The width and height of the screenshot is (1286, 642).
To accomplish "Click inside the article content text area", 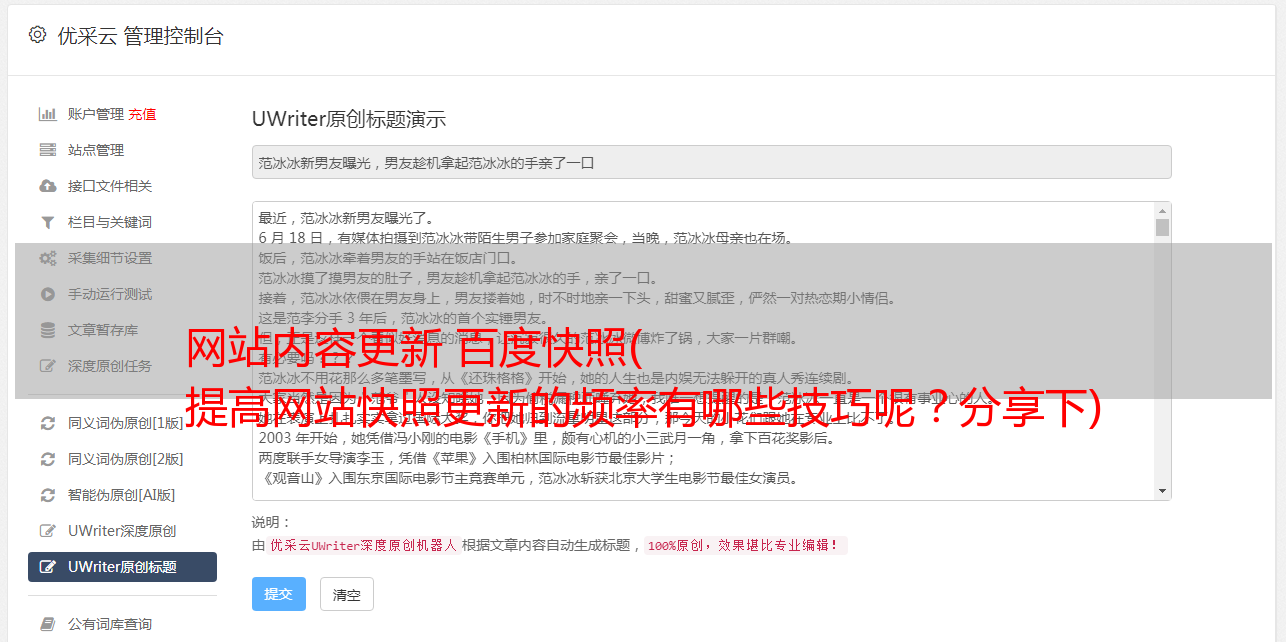I will pos(703,351).
